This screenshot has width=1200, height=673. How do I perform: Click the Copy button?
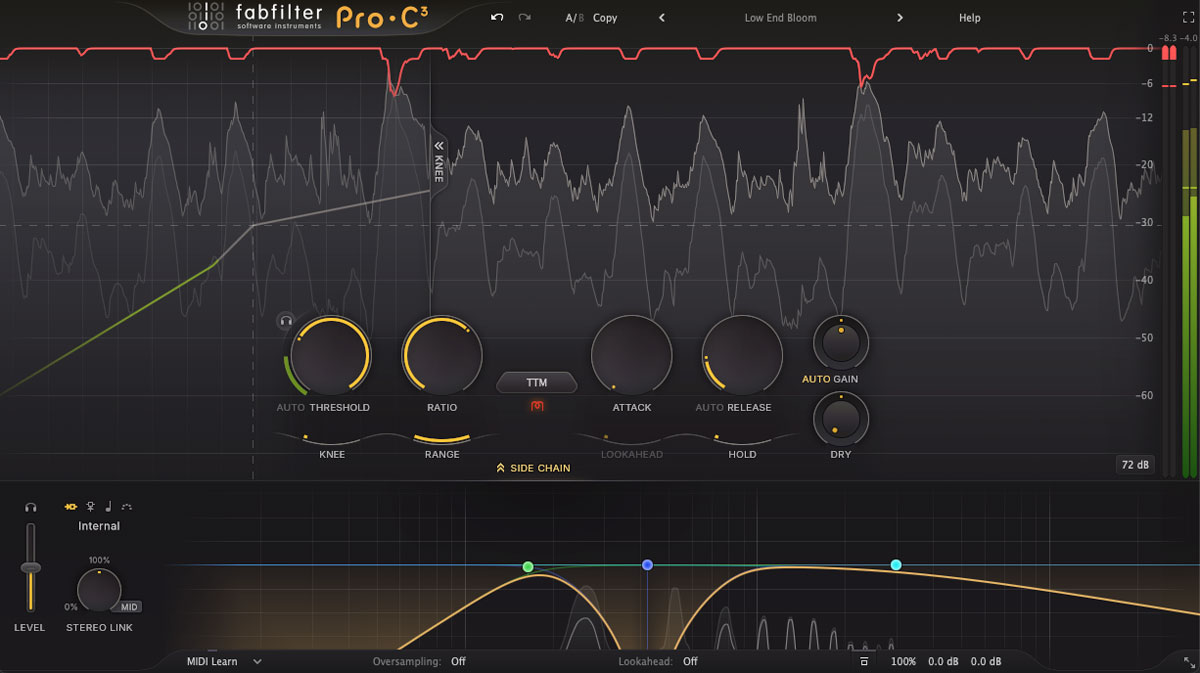(605, 18)
